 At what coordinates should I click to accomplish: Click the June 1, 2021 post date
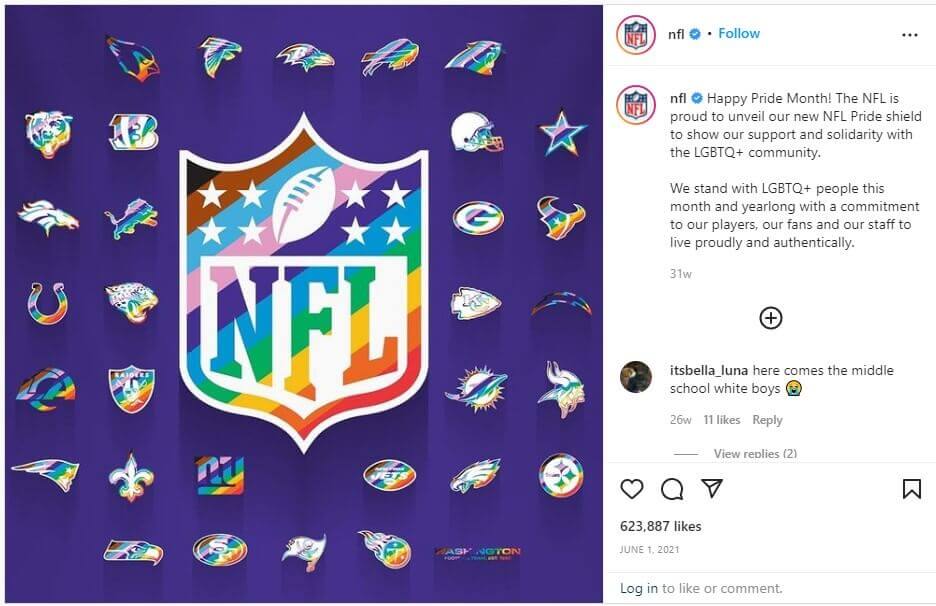click(x=648, y=548)
